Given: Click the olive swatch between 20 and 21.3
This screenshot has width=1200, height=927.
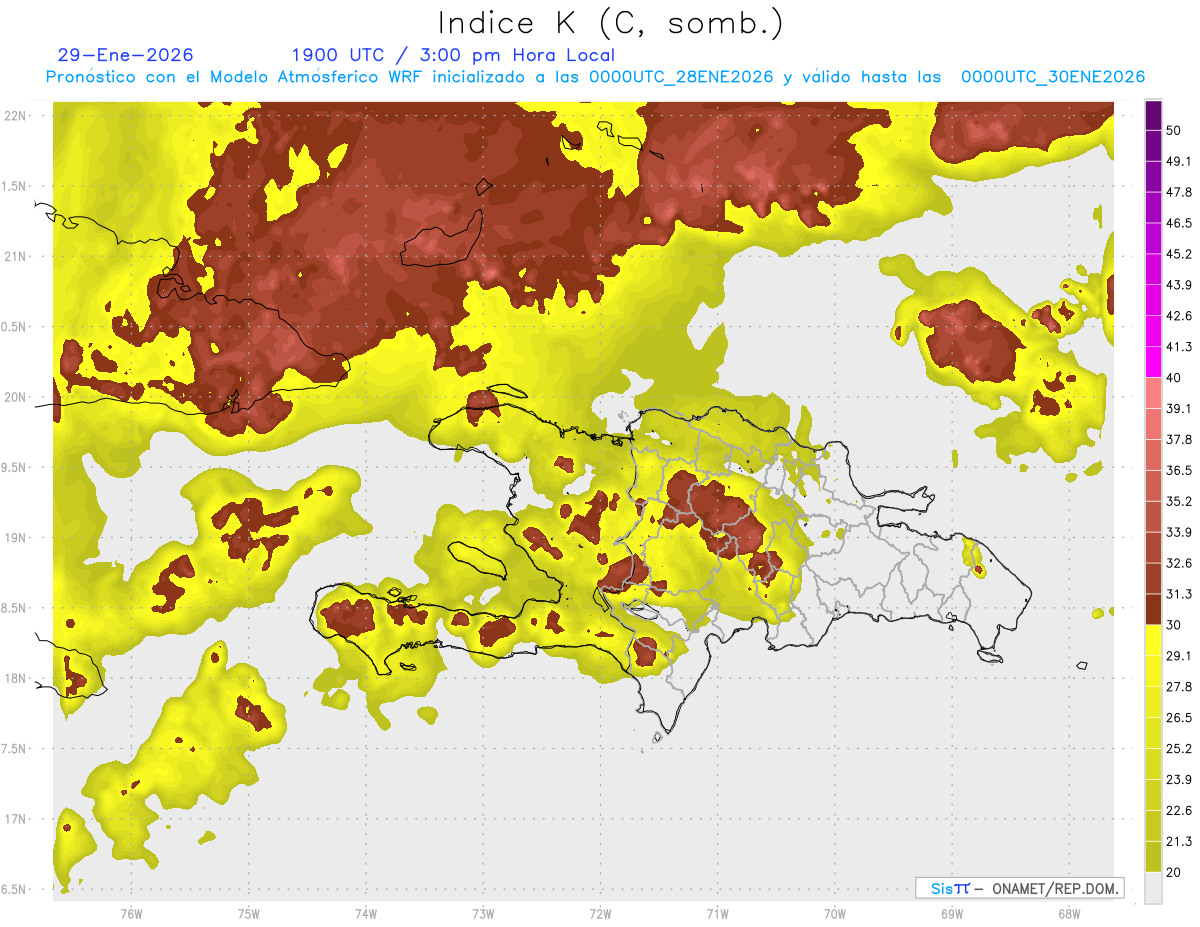Looking at the screenshot, I should (1153, 857).
